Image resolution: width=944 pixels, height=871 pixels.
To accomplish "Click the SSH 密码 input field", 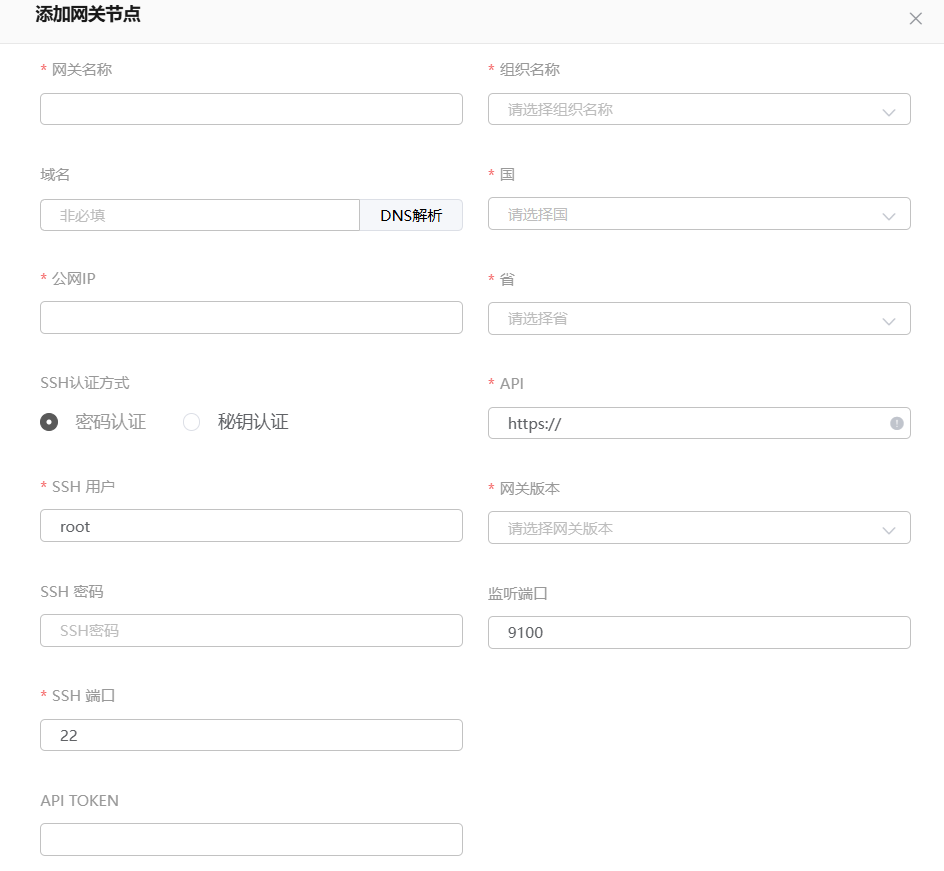I will coord(251,631).
